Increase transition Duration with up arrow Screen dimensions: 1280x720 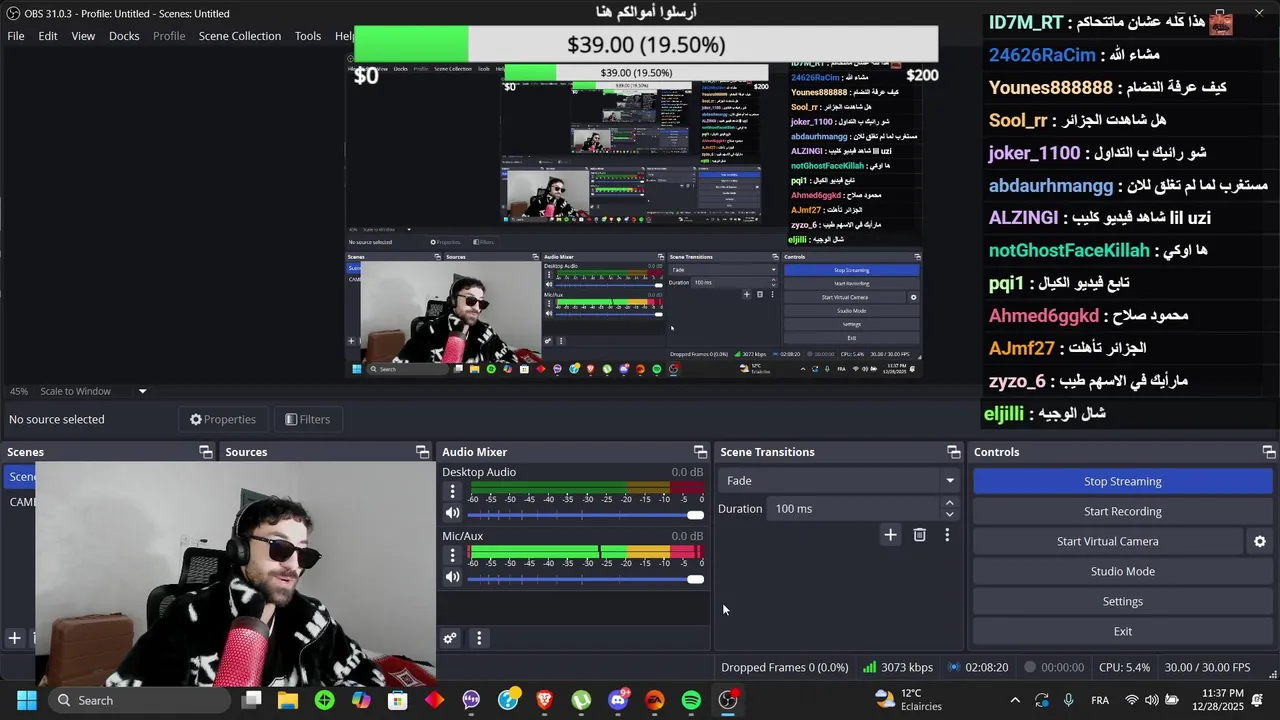[x=949, y=503]
